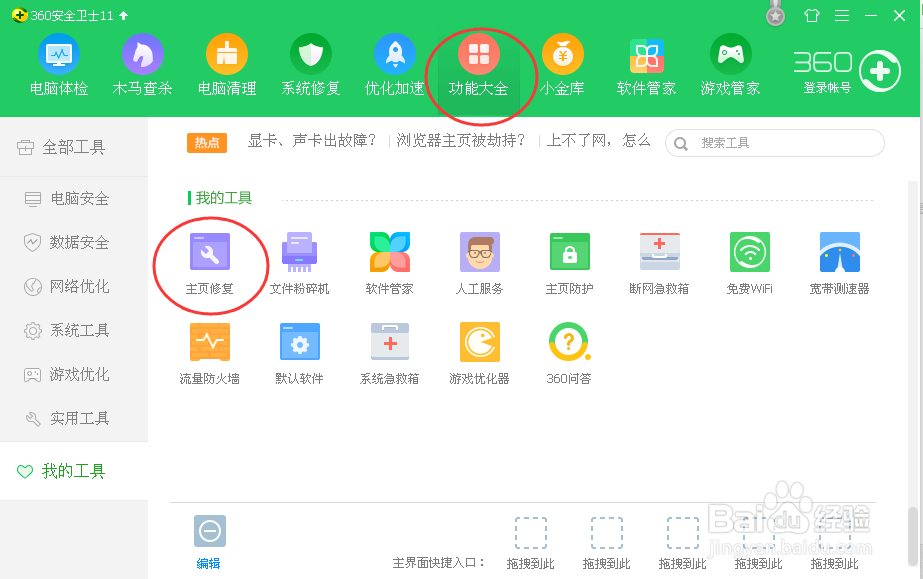The width and height of the screenshot is (923, 579).
Task: Launch 流量防火墙 traffic firewall
Action: (210, 354)
